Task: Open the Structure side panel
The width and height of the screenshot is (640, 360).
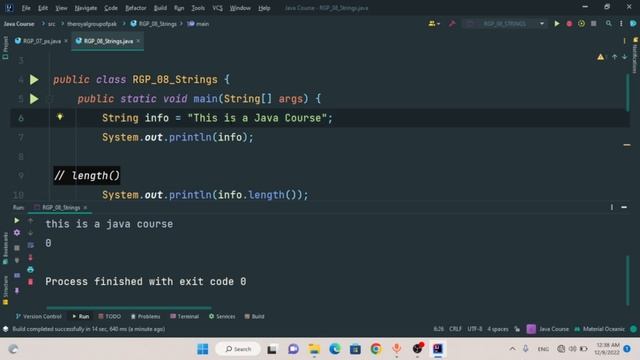Action: coord(5,290)
